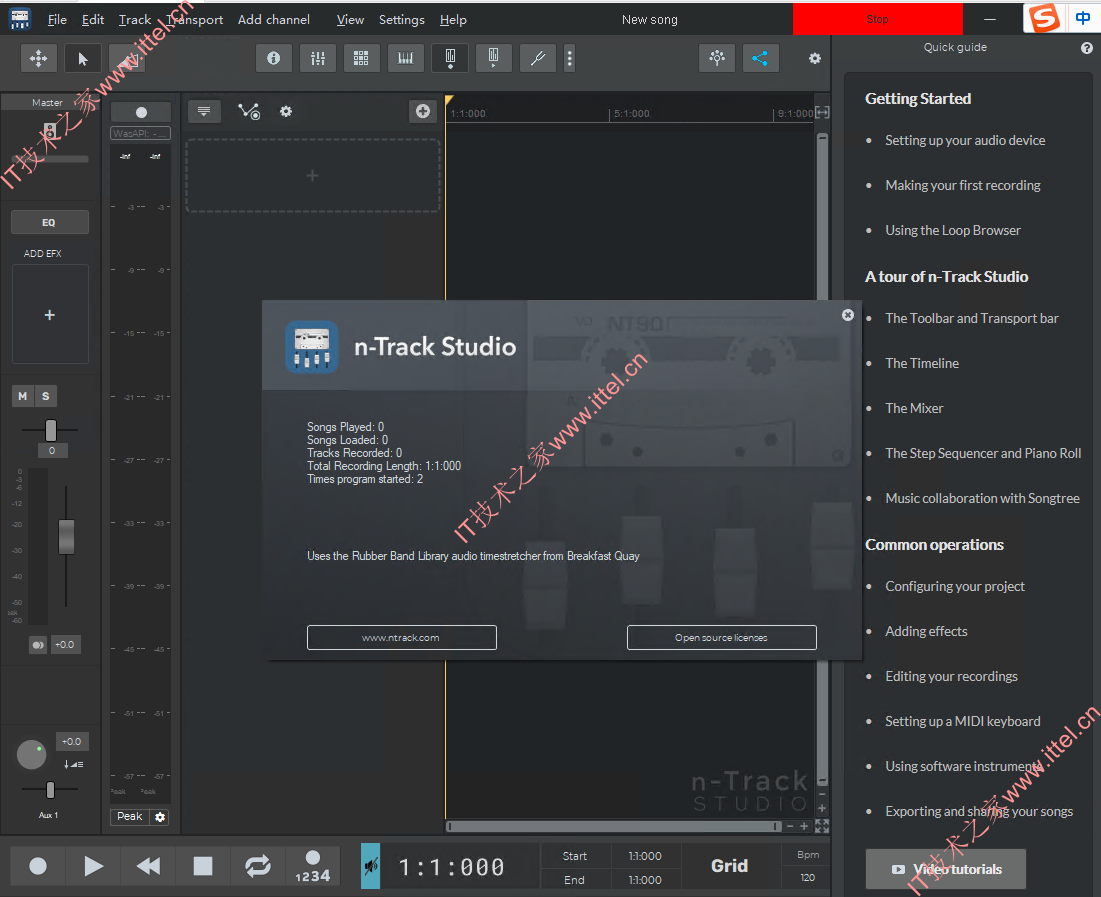Click the record-mode meter icon in toolbar

pyautogui.click(x=450, y=58)
